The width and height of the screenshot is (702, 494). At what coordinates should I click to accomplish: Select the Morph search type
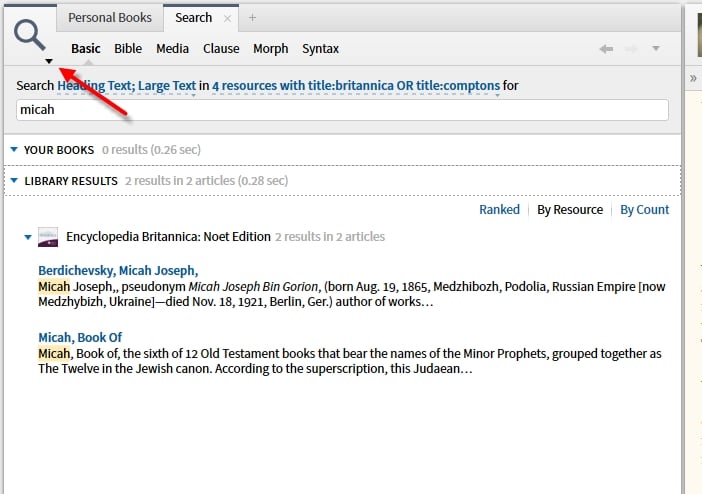coord(270,49)
